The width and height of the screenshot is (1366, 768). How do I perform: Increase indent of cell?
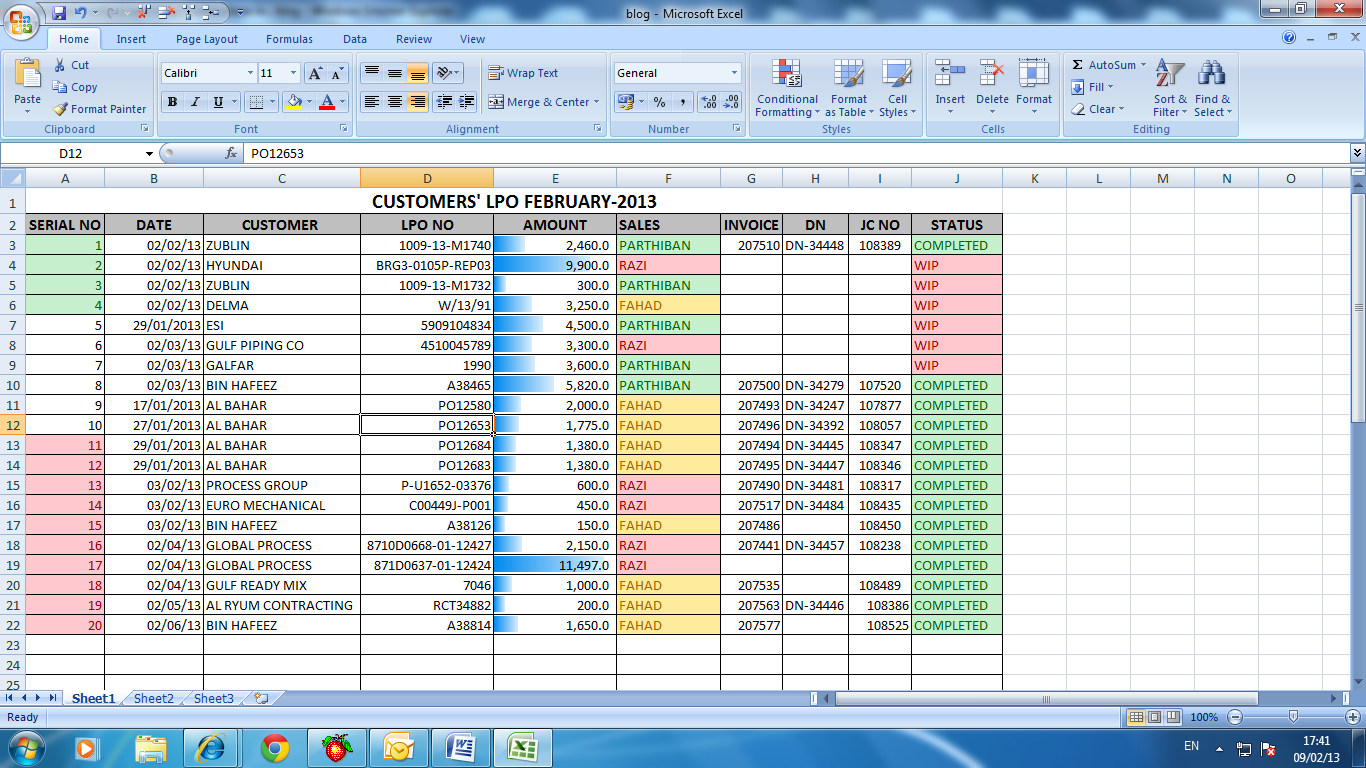[467, 102]
